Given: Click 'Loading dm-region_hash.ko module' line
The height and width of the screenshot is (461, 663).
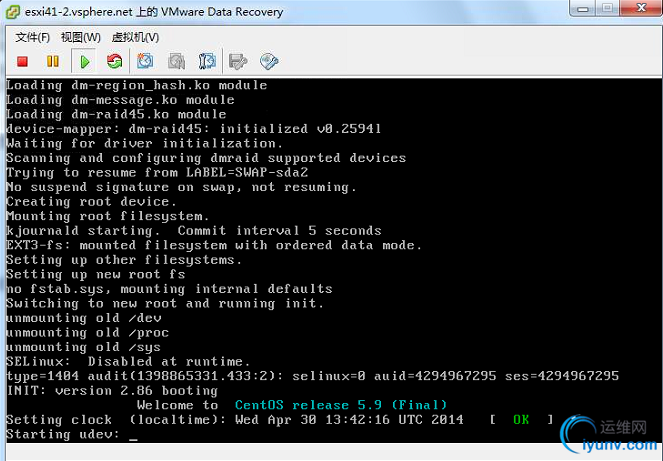Looking at the screenshot, I should 137,85.
